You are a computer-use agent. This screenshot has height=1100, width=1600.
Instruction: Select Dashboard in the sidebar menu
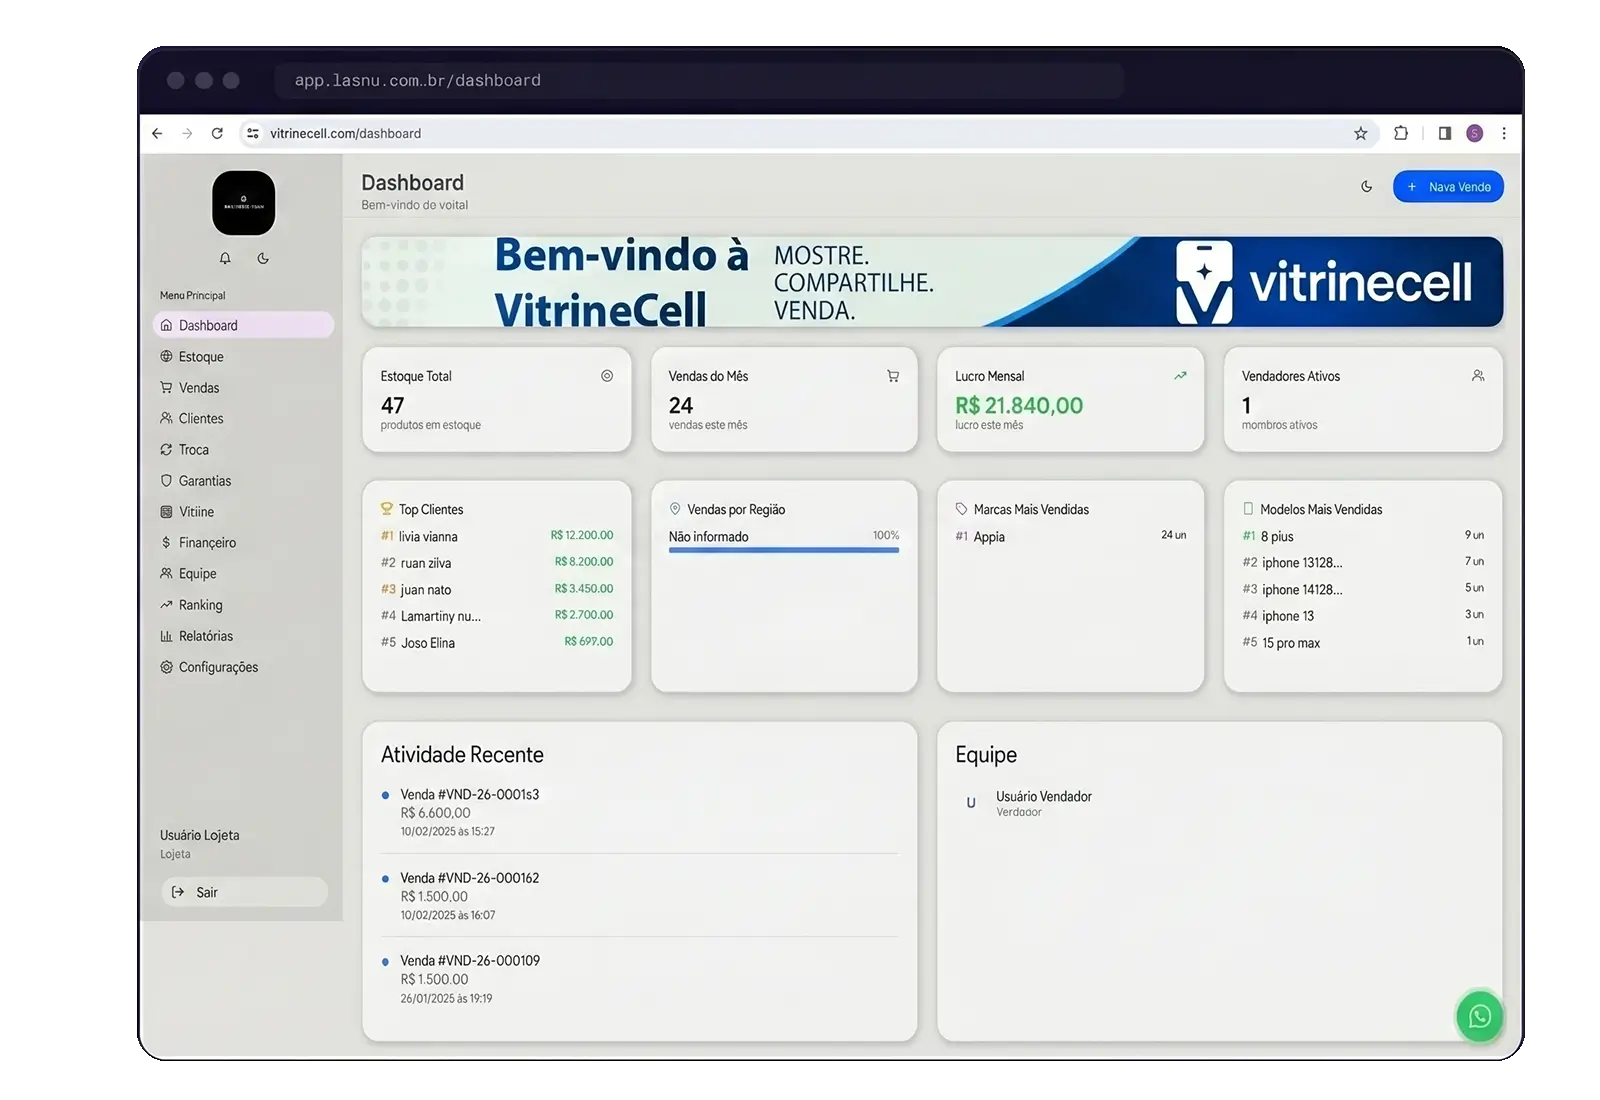click(244, 325)
